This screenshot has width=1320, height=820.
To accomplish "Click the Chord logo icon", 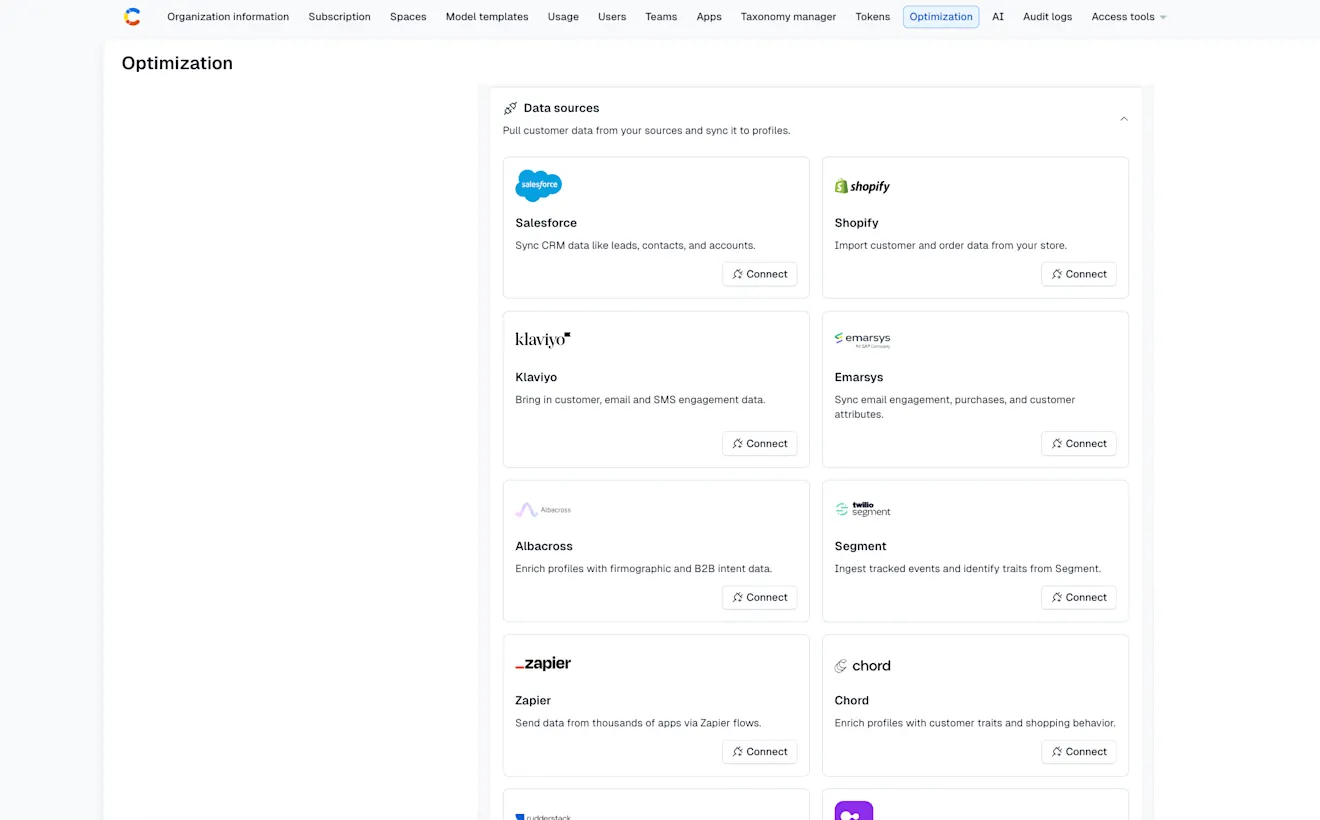I will (840, 665).
